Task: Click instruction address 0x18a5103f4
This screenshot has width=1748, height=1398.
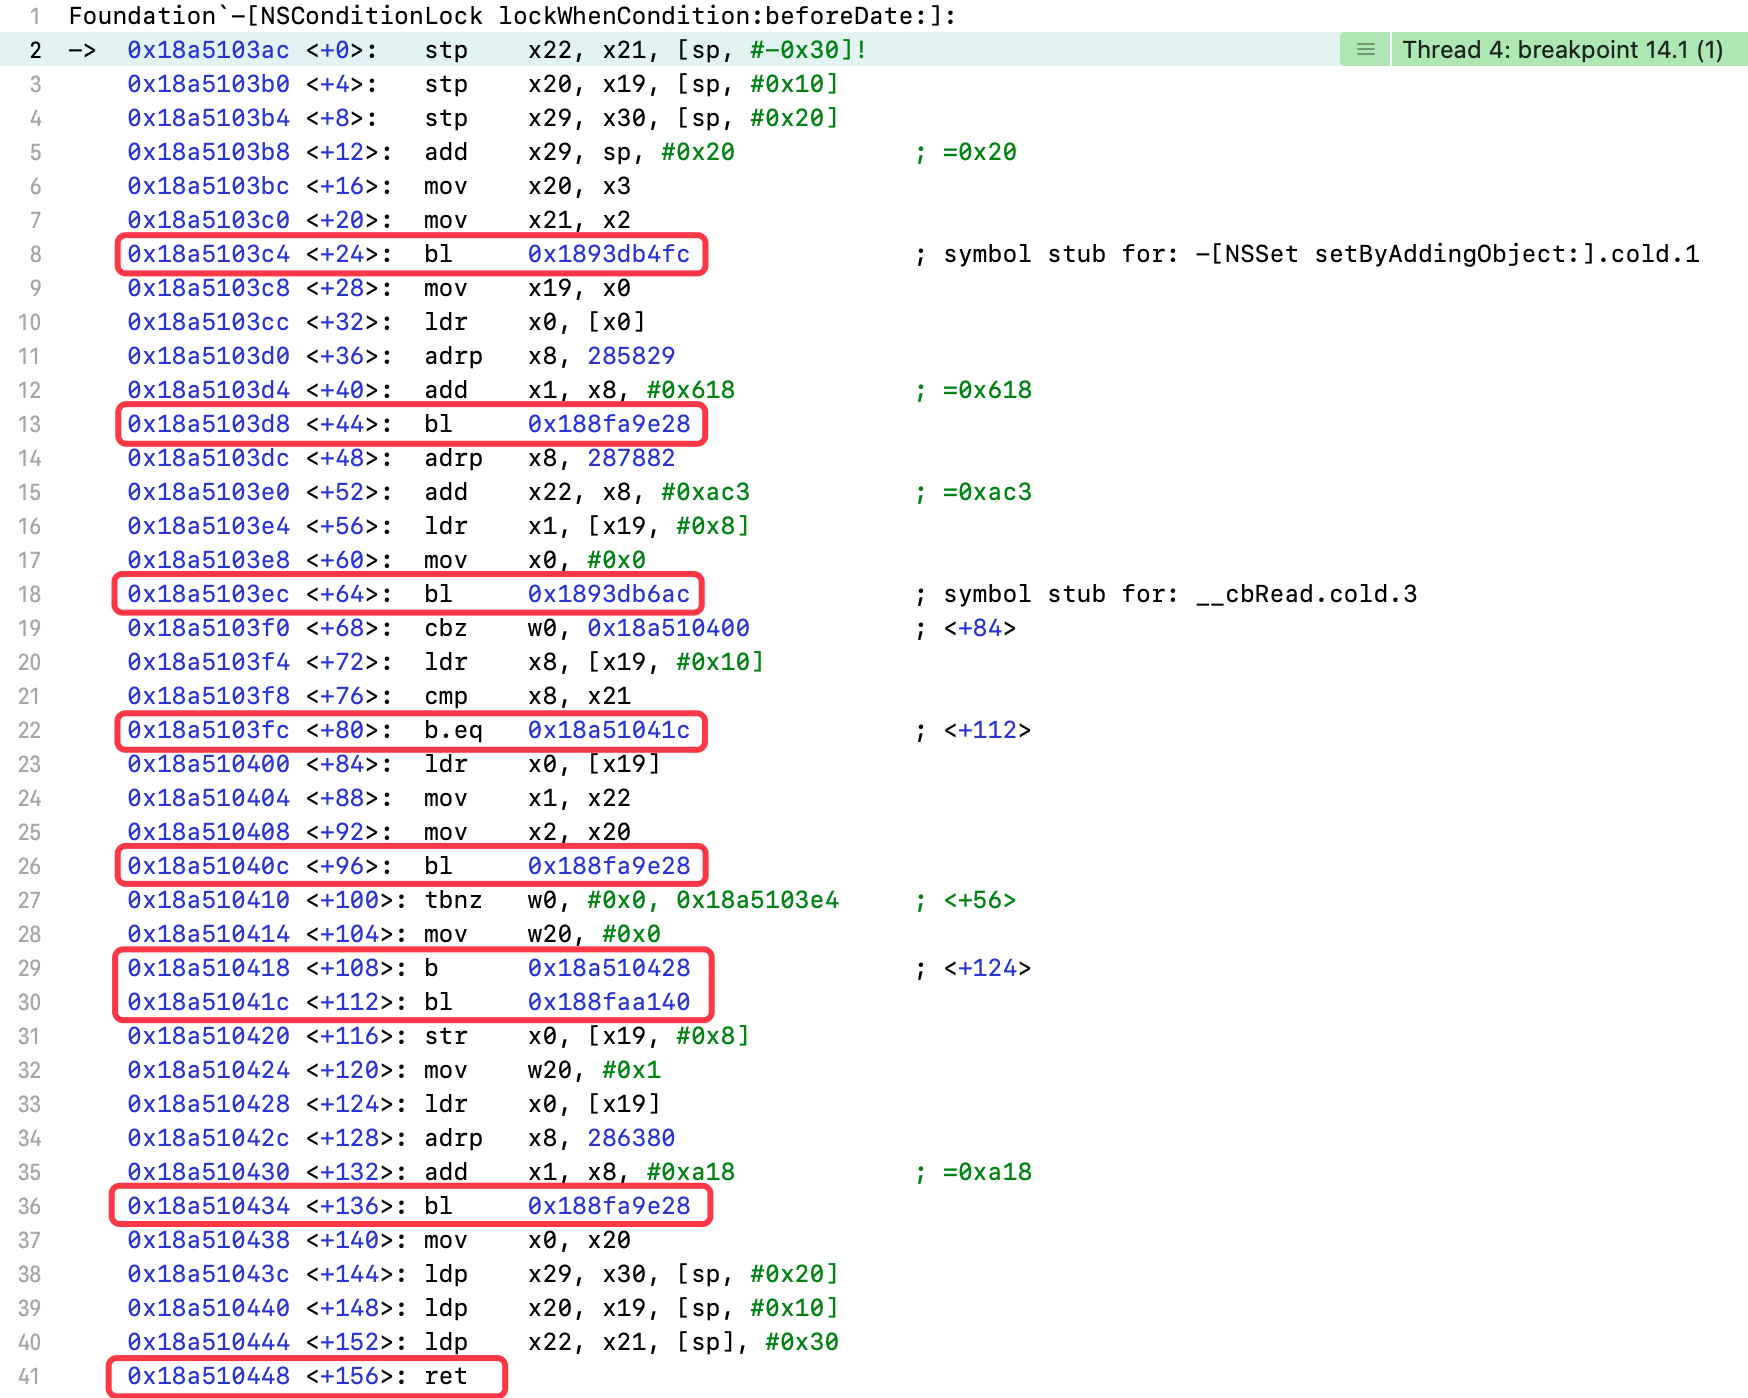Action: tap(208, 662)
